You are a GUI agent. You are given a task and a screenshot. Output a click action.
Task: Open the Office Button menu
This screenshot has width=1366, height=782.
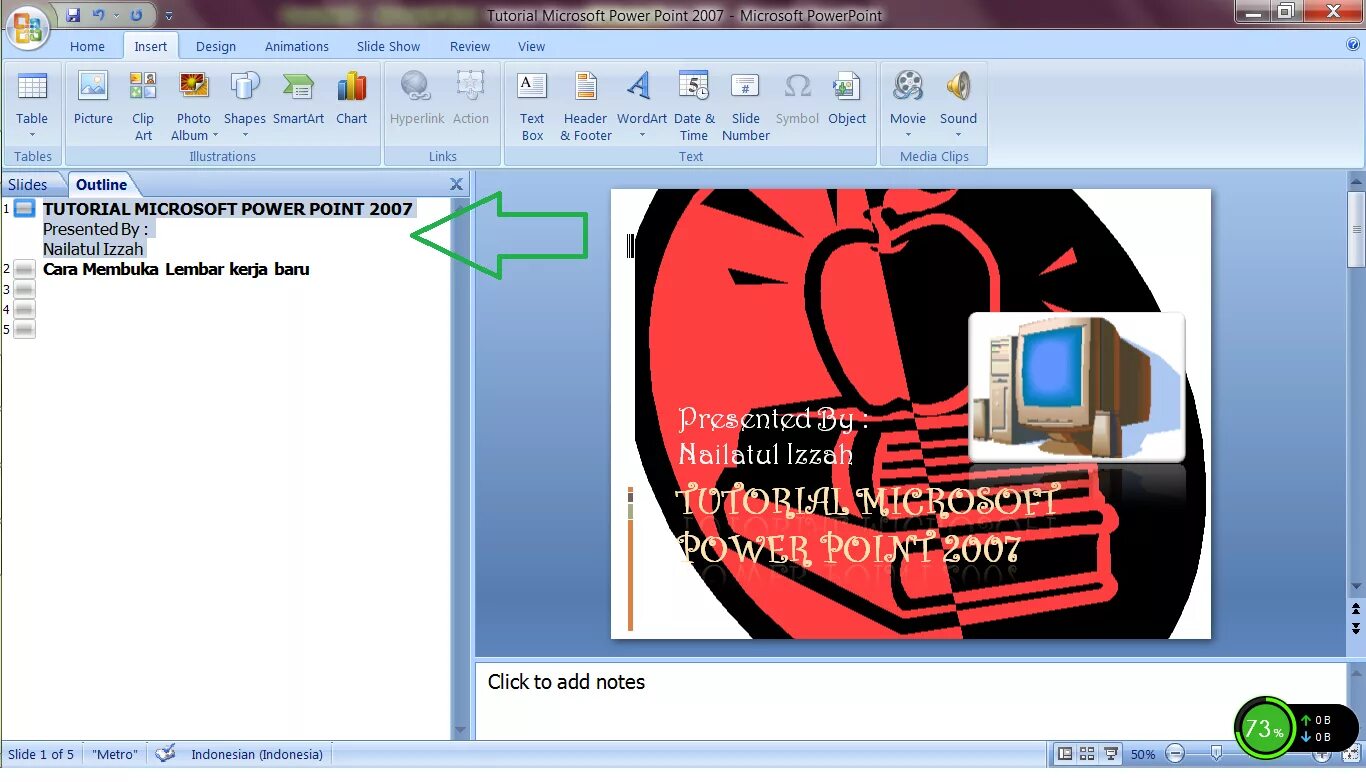coord(28,27)
